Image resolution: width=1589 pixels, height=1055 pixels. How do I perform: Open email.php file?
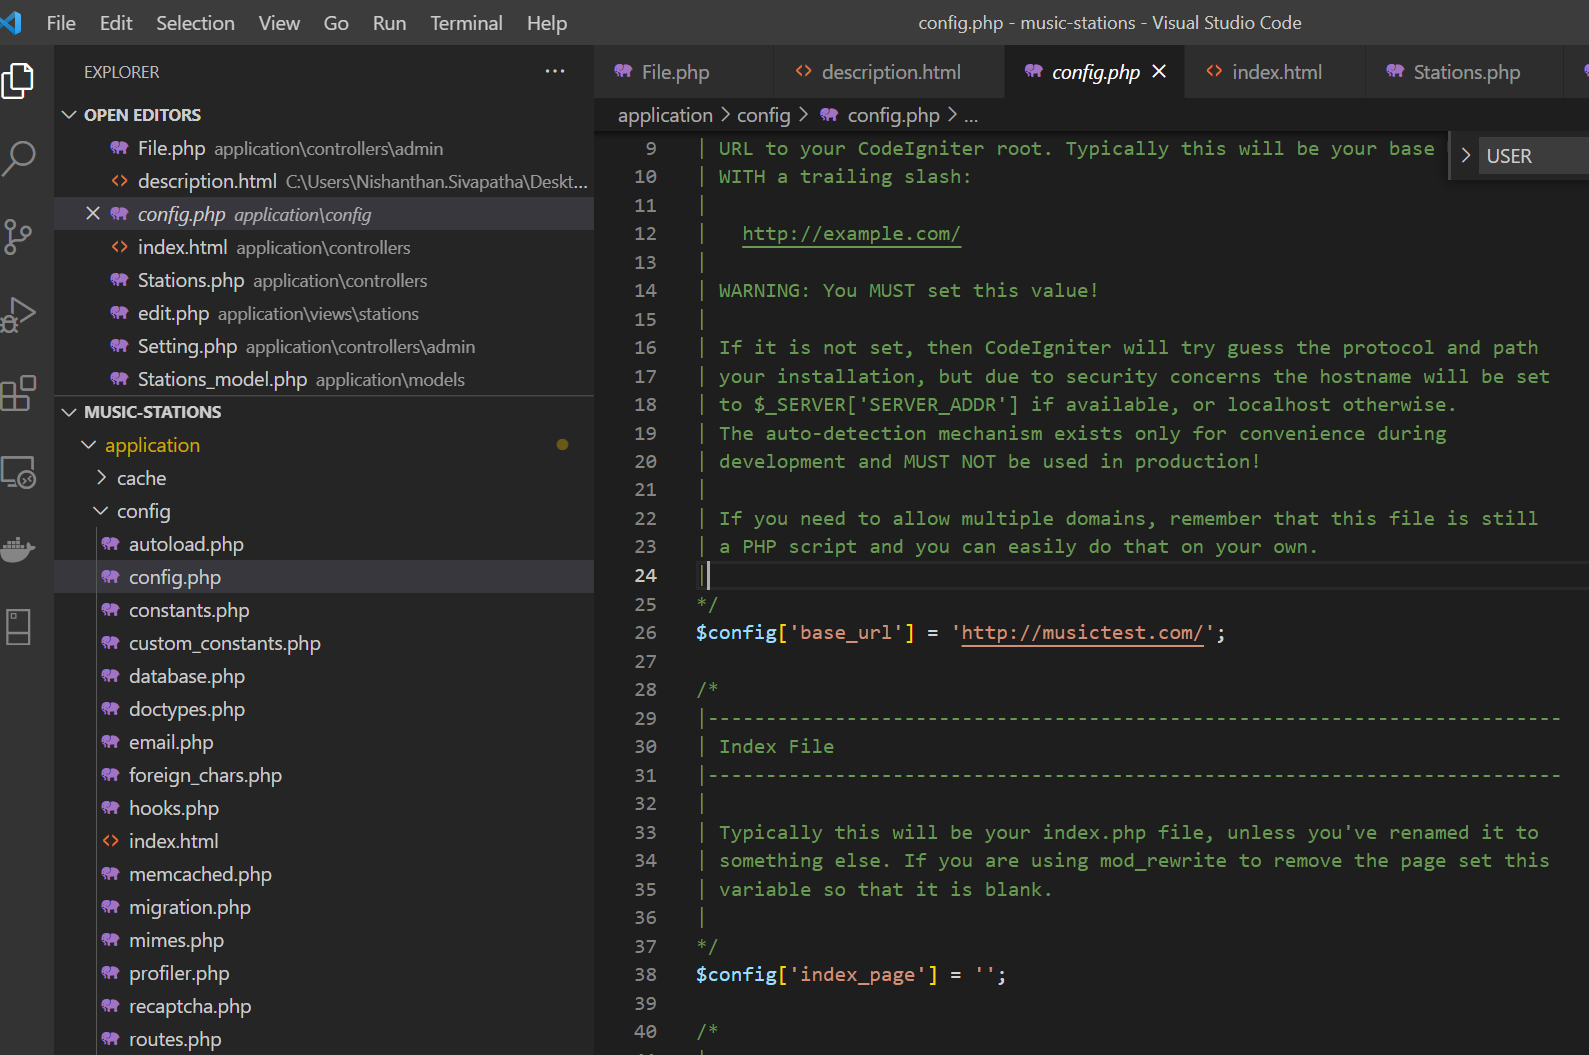pyautogui.click(x=324, y=742)
